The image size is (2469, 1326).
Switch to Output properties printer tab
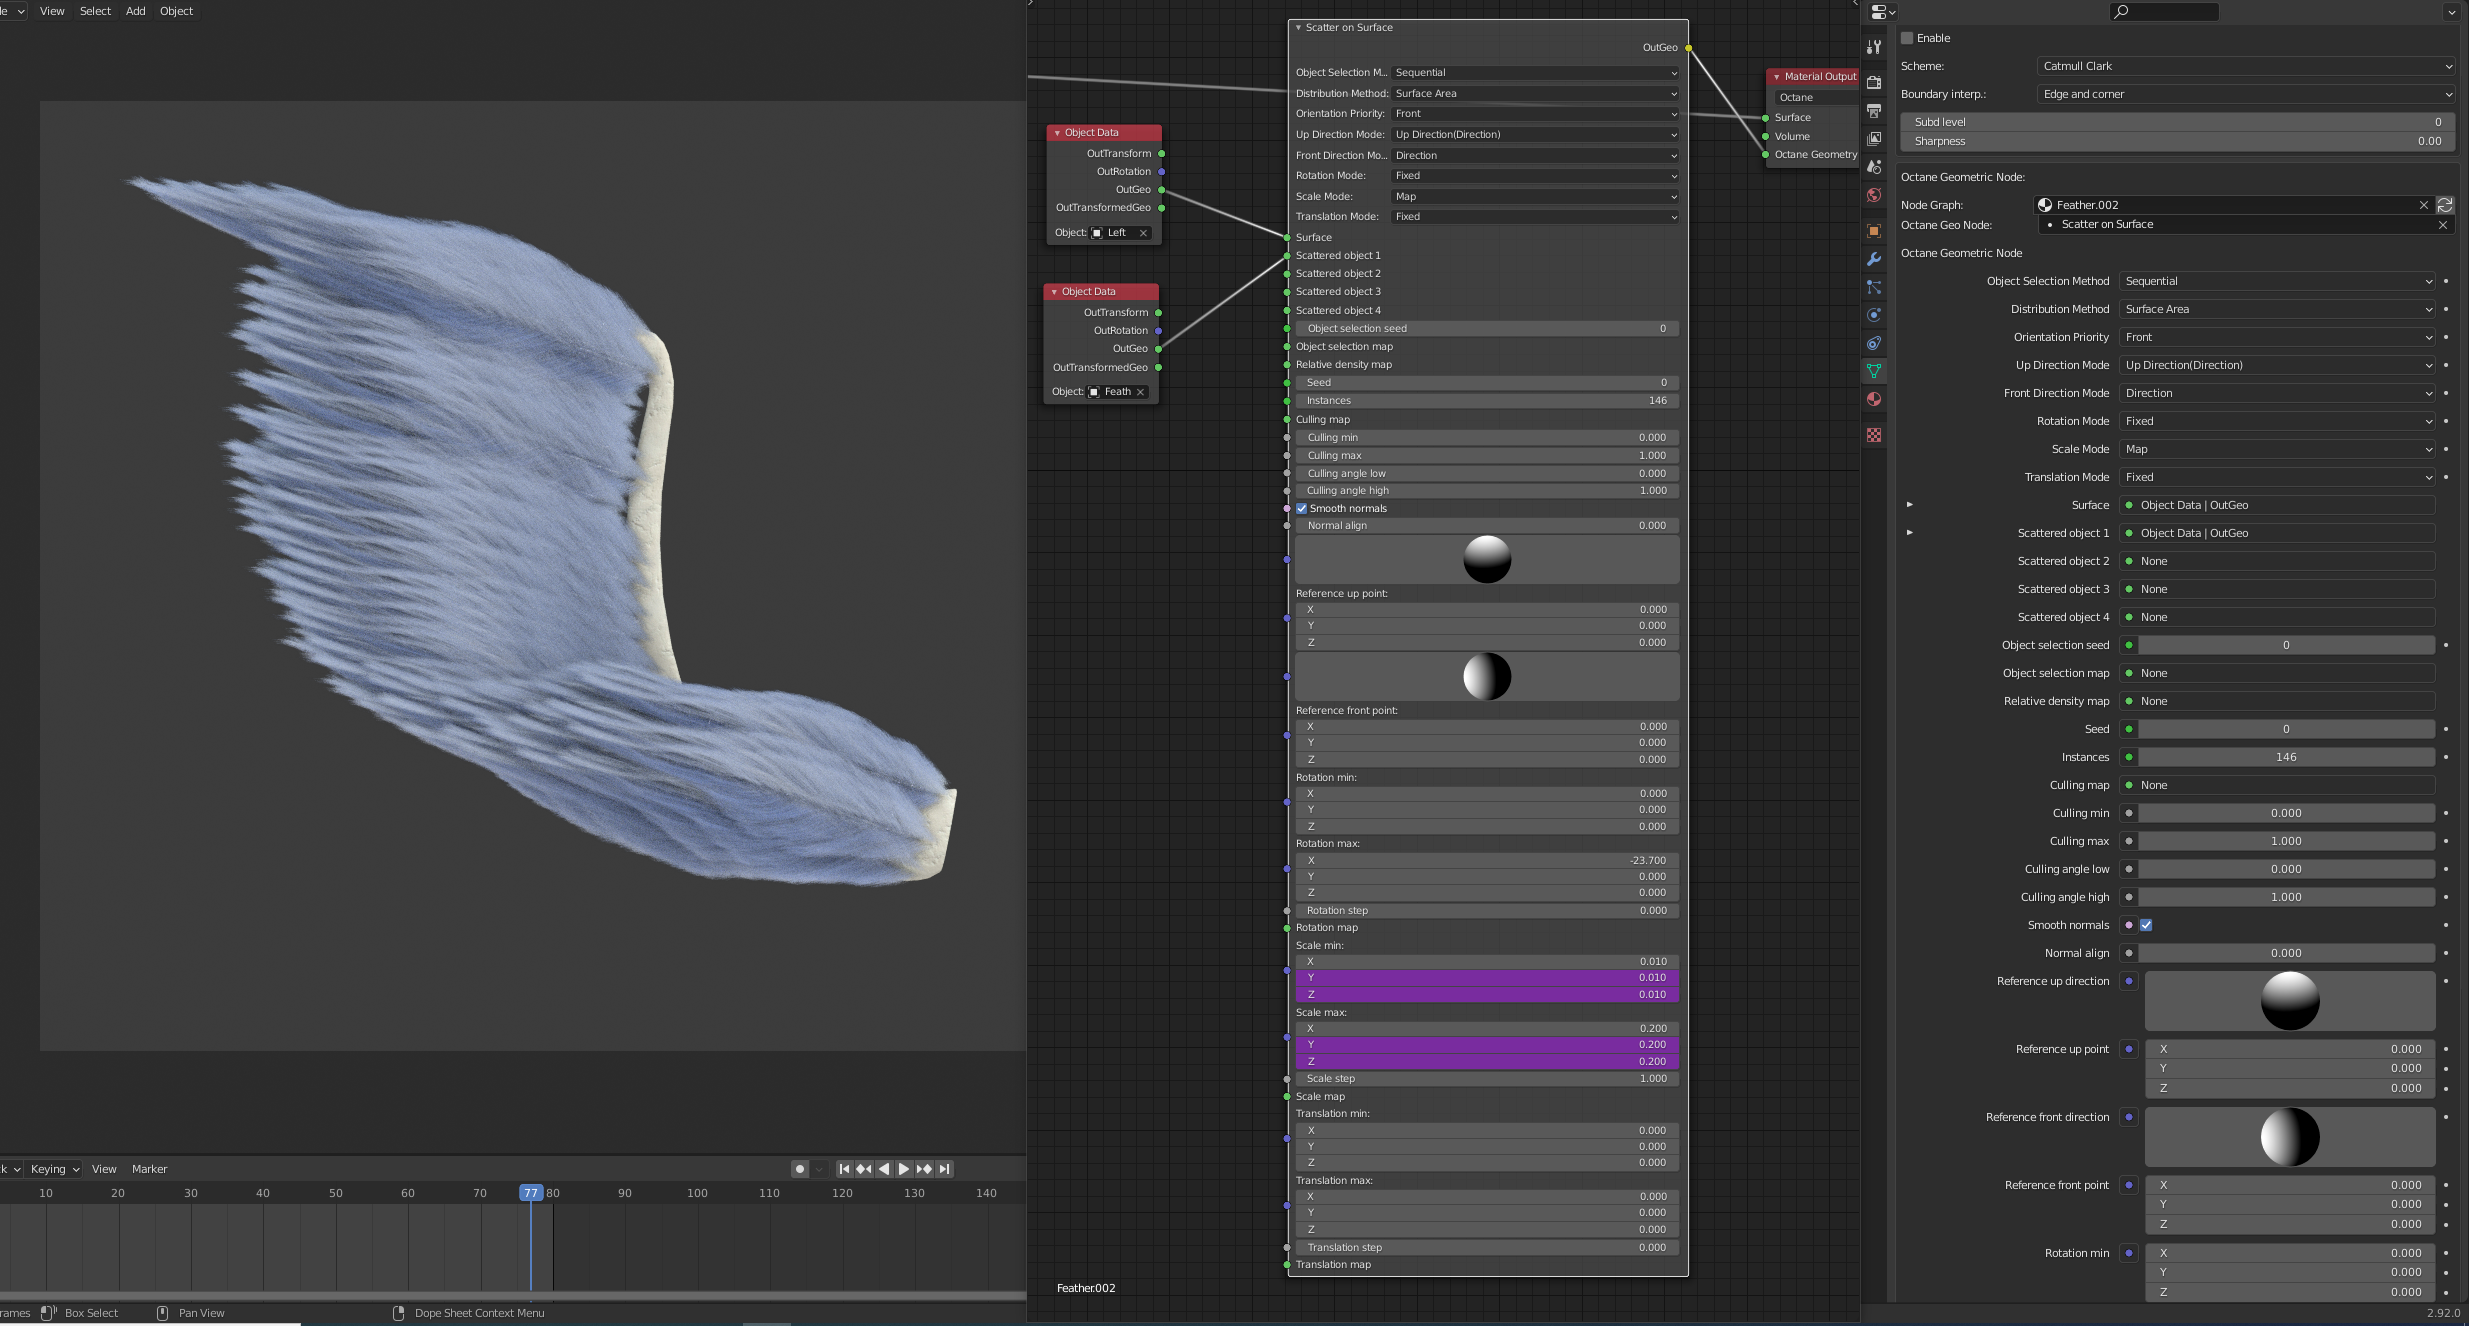pyautogui.click(x=1874, y=110)
